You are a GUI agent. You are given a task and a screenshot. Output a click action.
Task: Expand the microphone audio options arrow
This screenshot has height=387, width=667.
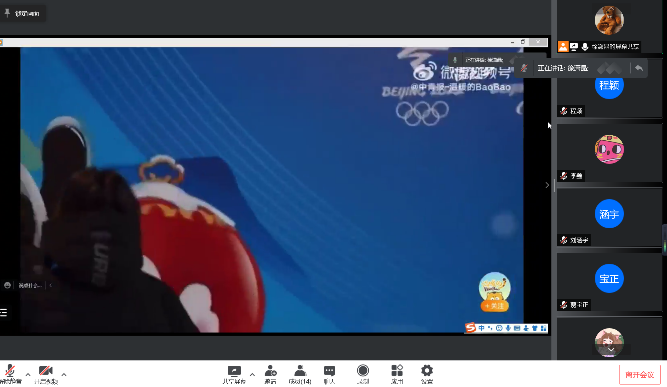(28, 374)
